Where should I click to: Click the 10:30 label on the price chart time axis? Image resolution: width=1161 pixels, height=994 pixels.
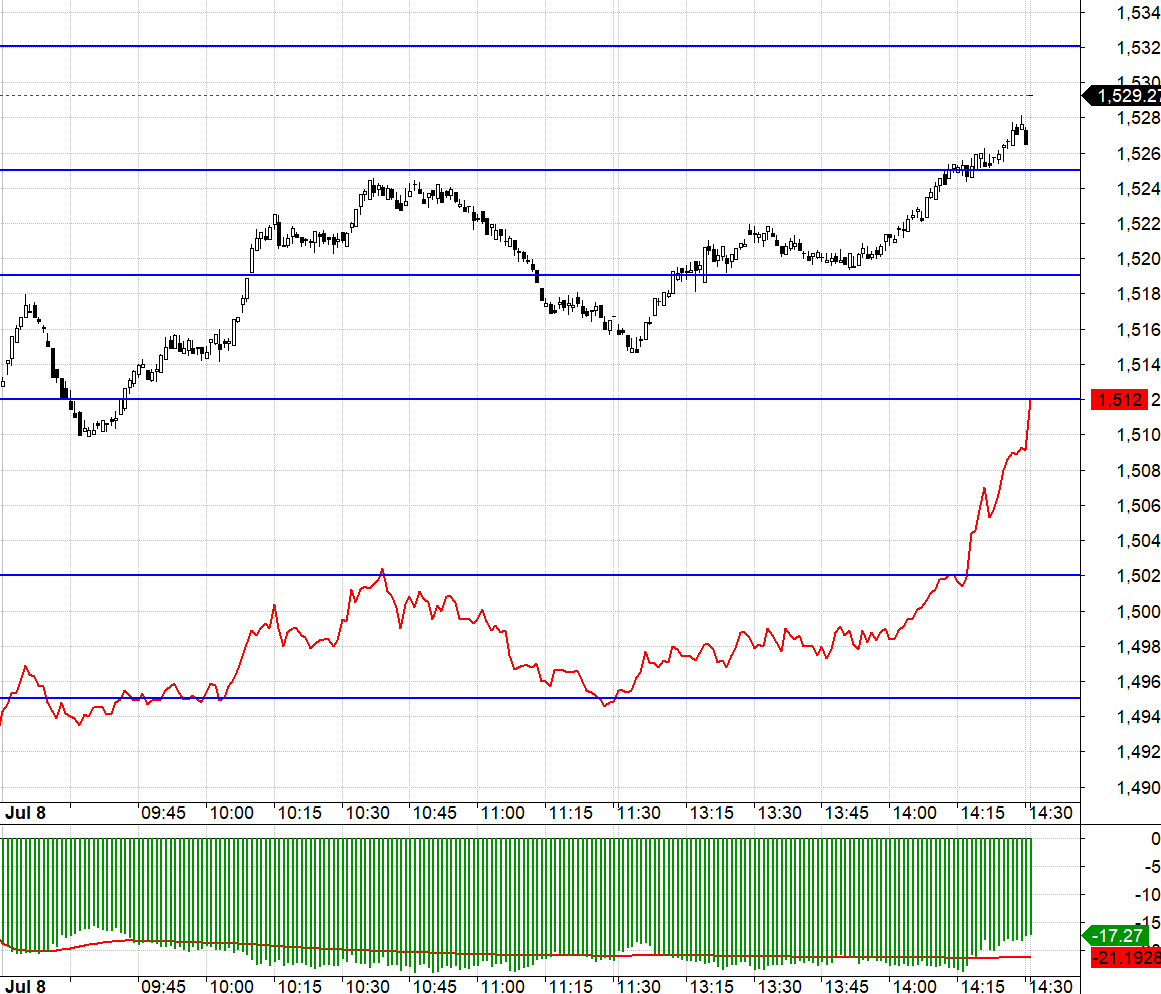point(367,813)
